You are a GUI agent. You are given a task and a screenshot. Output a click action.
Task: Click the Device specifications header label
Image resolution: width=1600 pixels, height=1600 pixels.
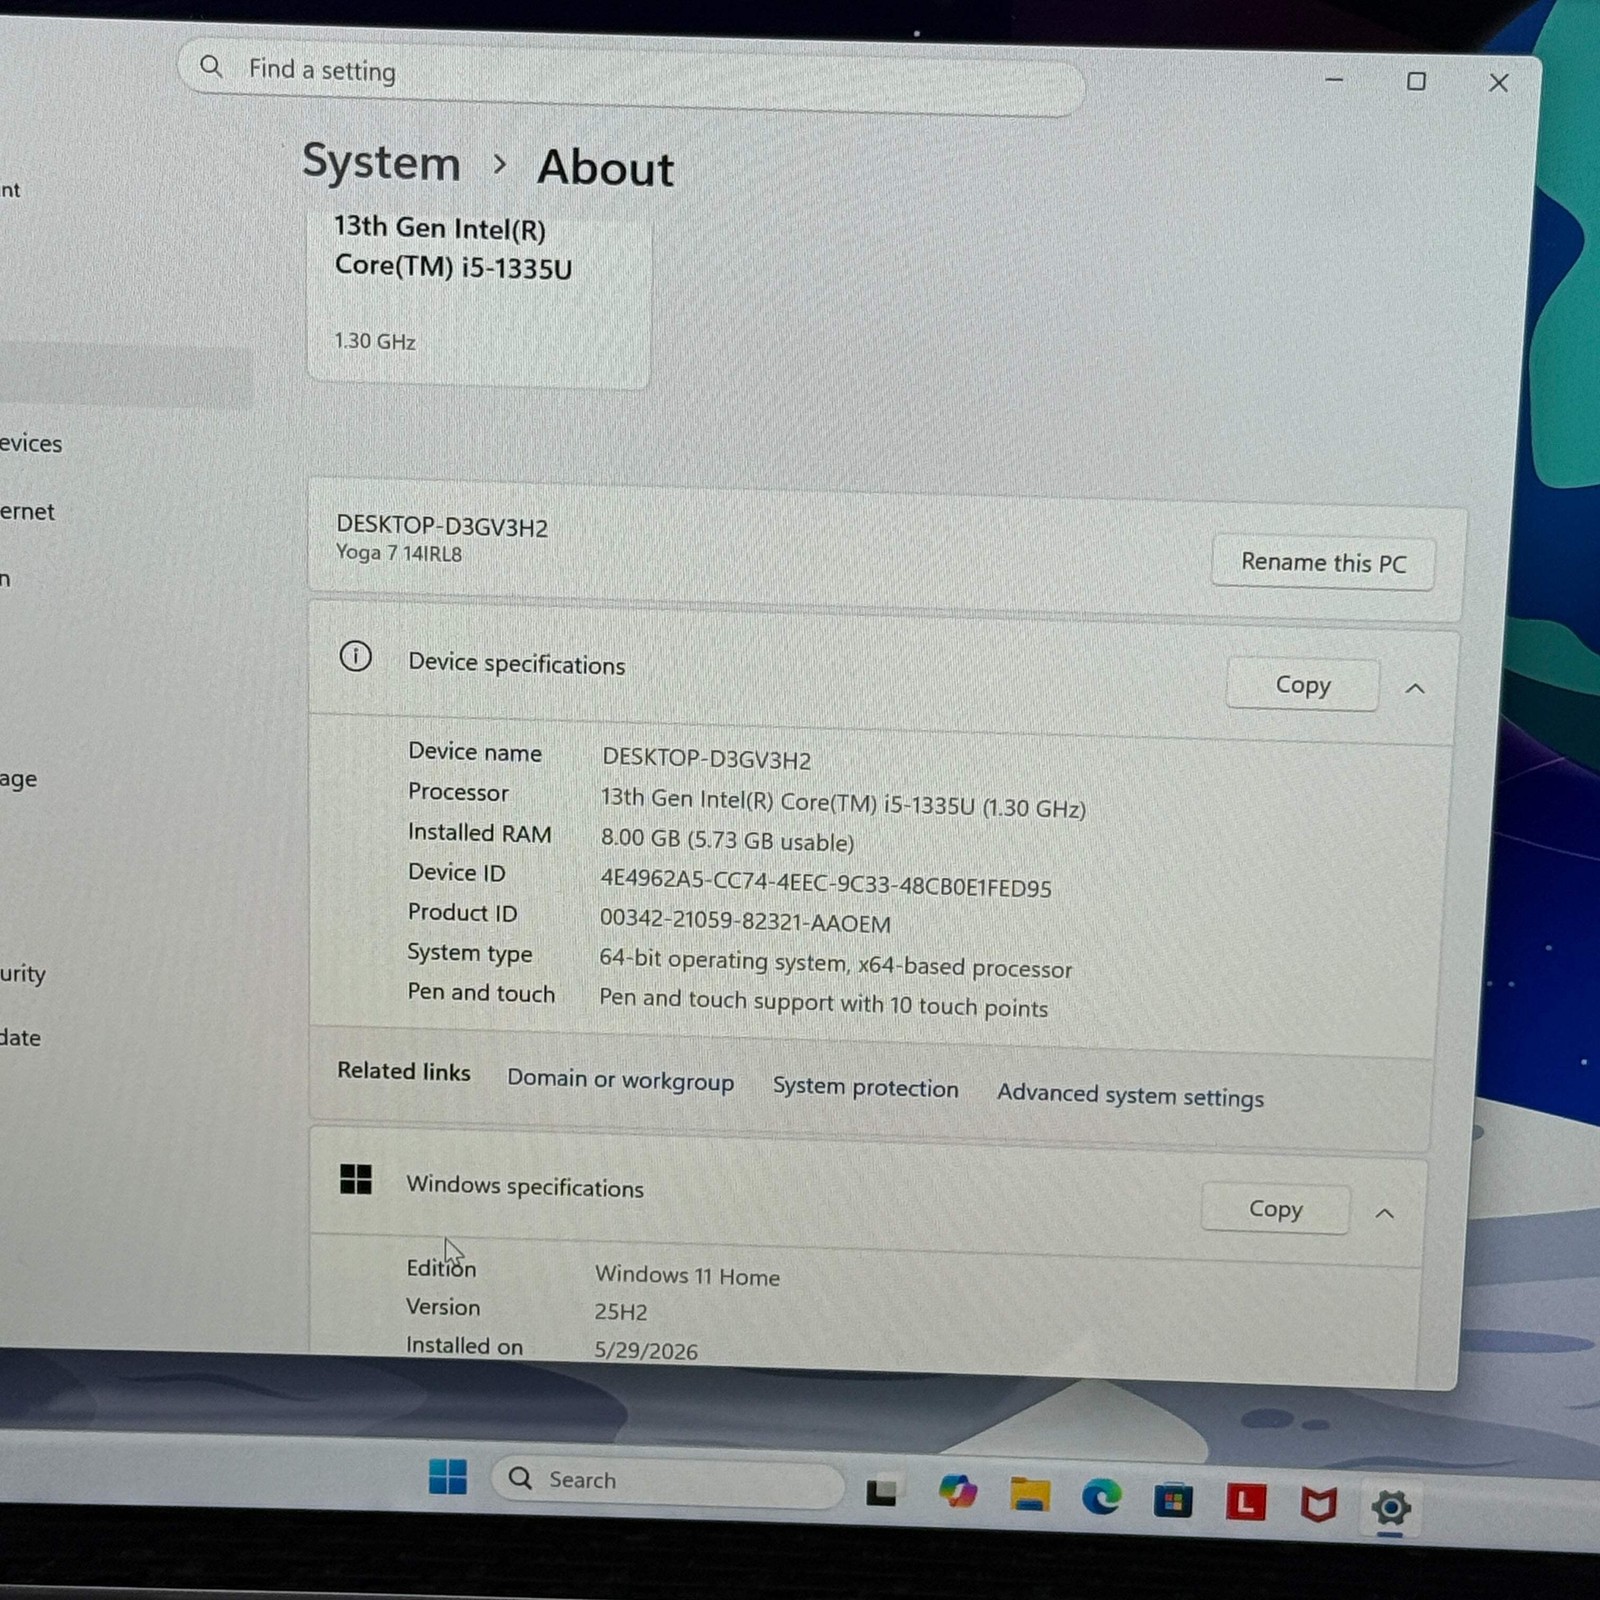pyautogui.click(x=516, y=664)
